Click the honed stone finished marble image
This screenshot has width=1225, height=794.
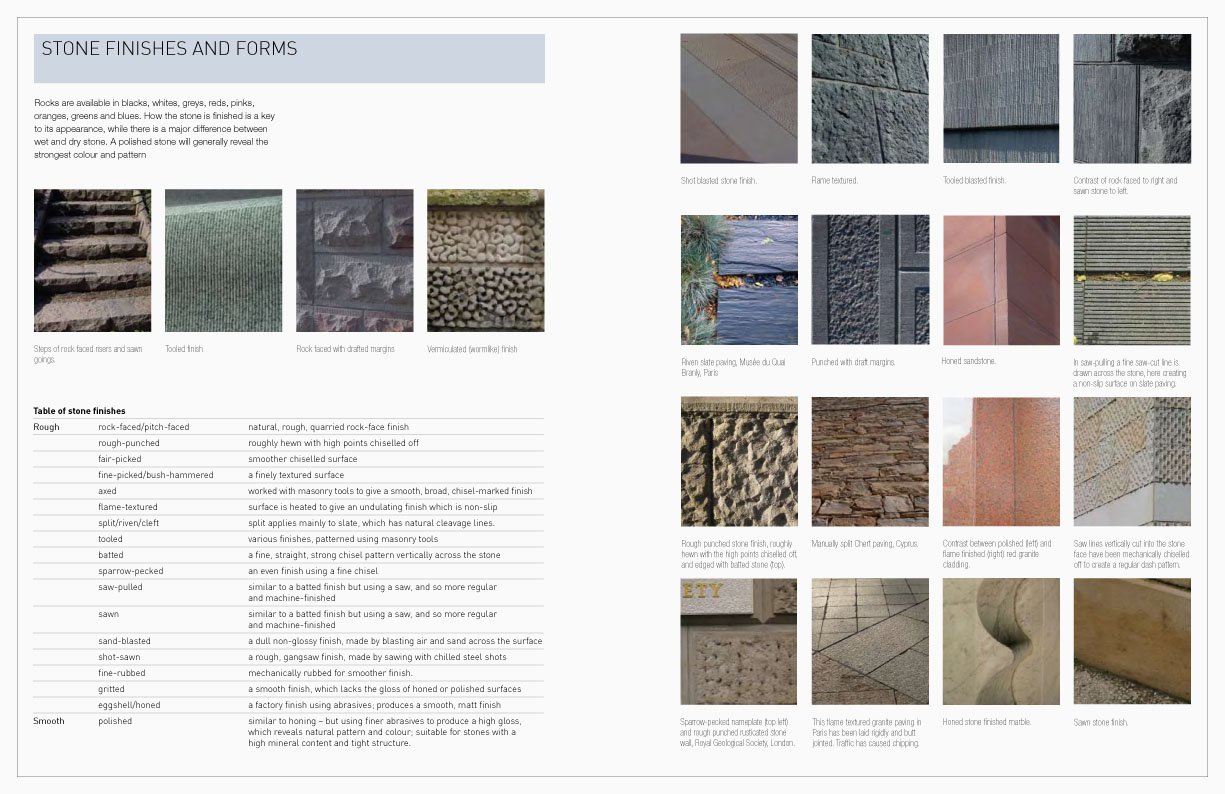coord(1000,641)
